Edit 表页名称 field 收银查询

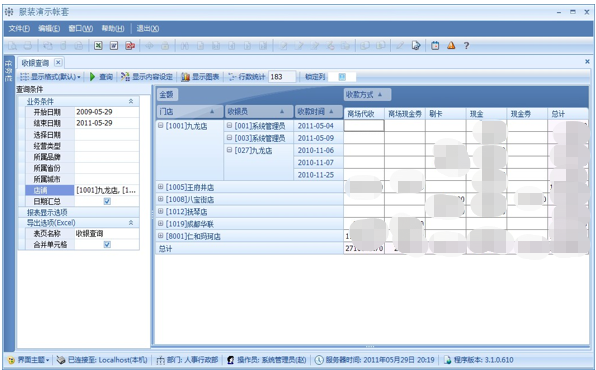(x=107, y=233)
